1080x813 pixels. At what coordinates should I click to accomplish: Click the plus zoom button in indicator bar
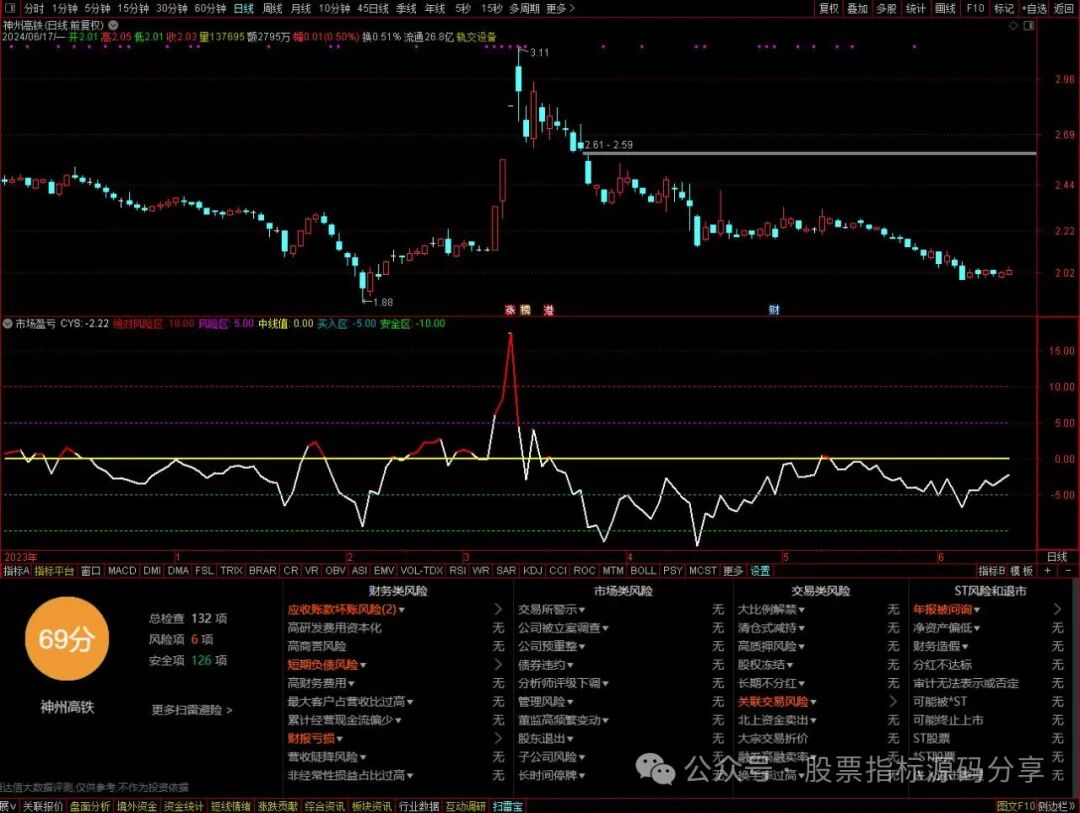click(x=1048, y=570)
